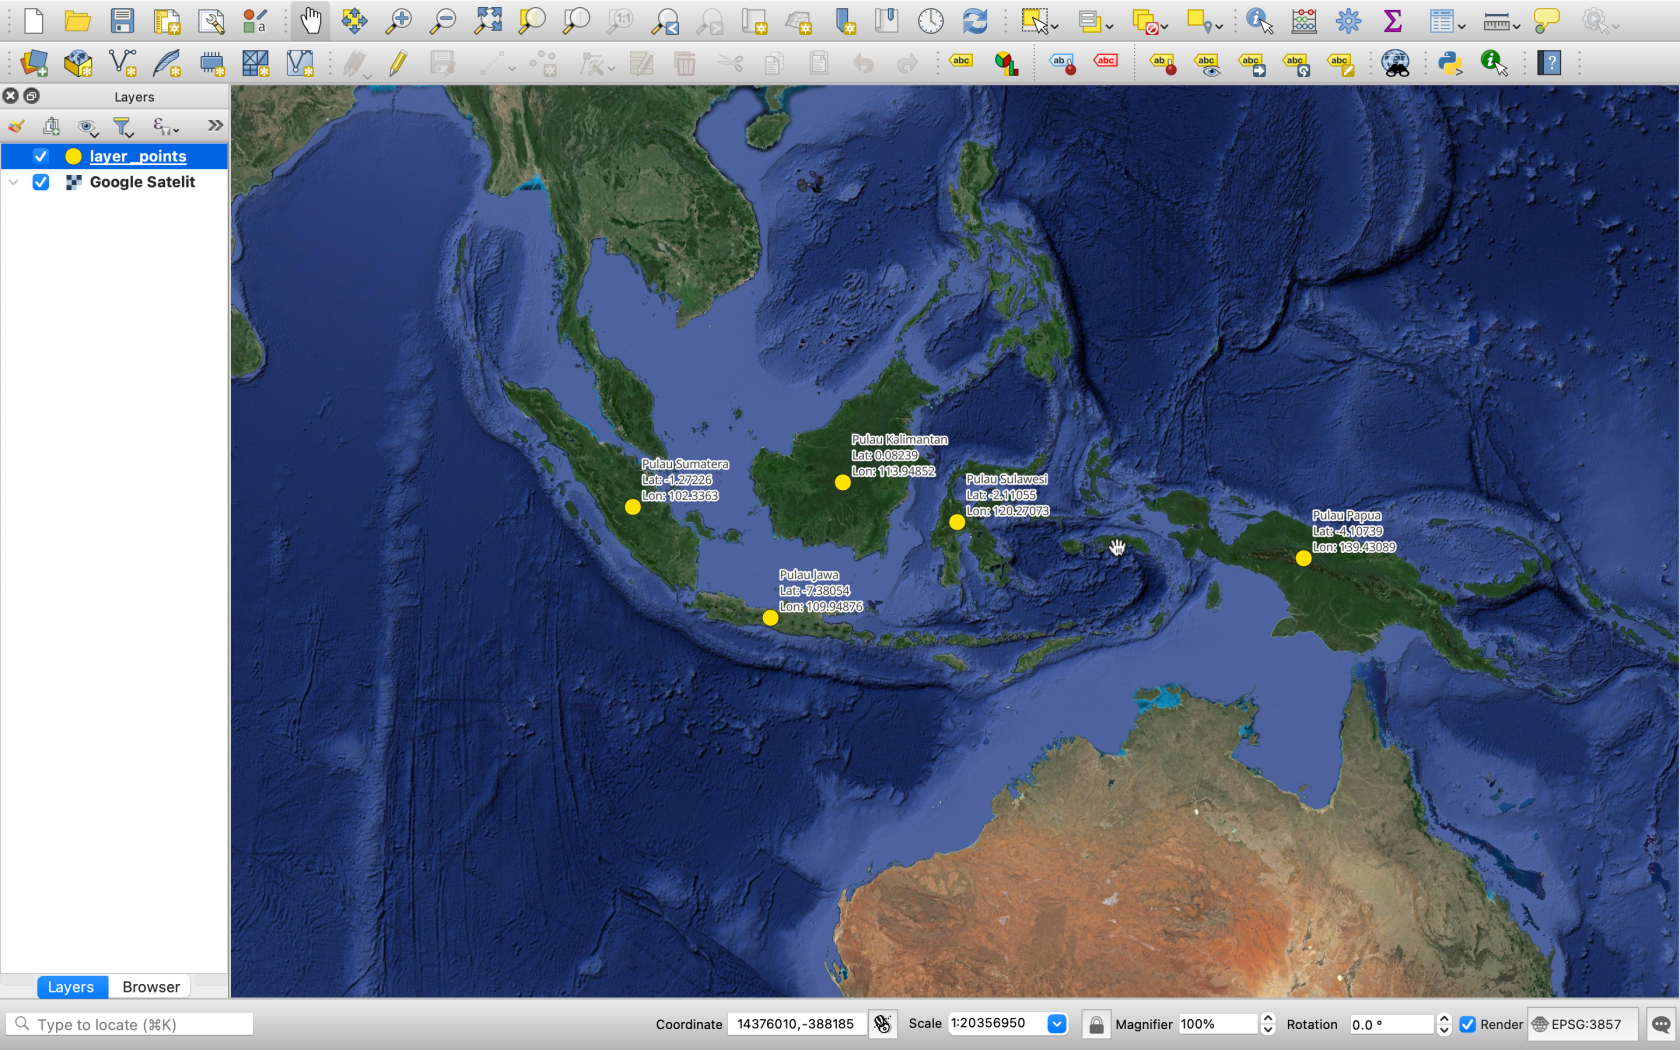Select the Pan Map hand tool
This screenshot has width=1680, height=1050.
pos(311,20)
